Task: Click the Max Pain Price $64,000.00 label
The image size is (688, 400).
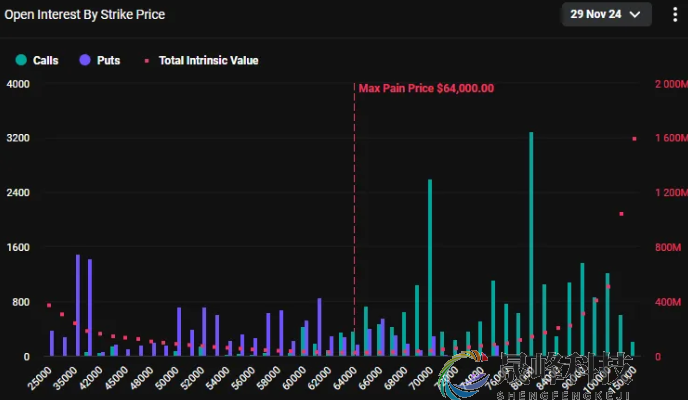Action: click(426, 88)
